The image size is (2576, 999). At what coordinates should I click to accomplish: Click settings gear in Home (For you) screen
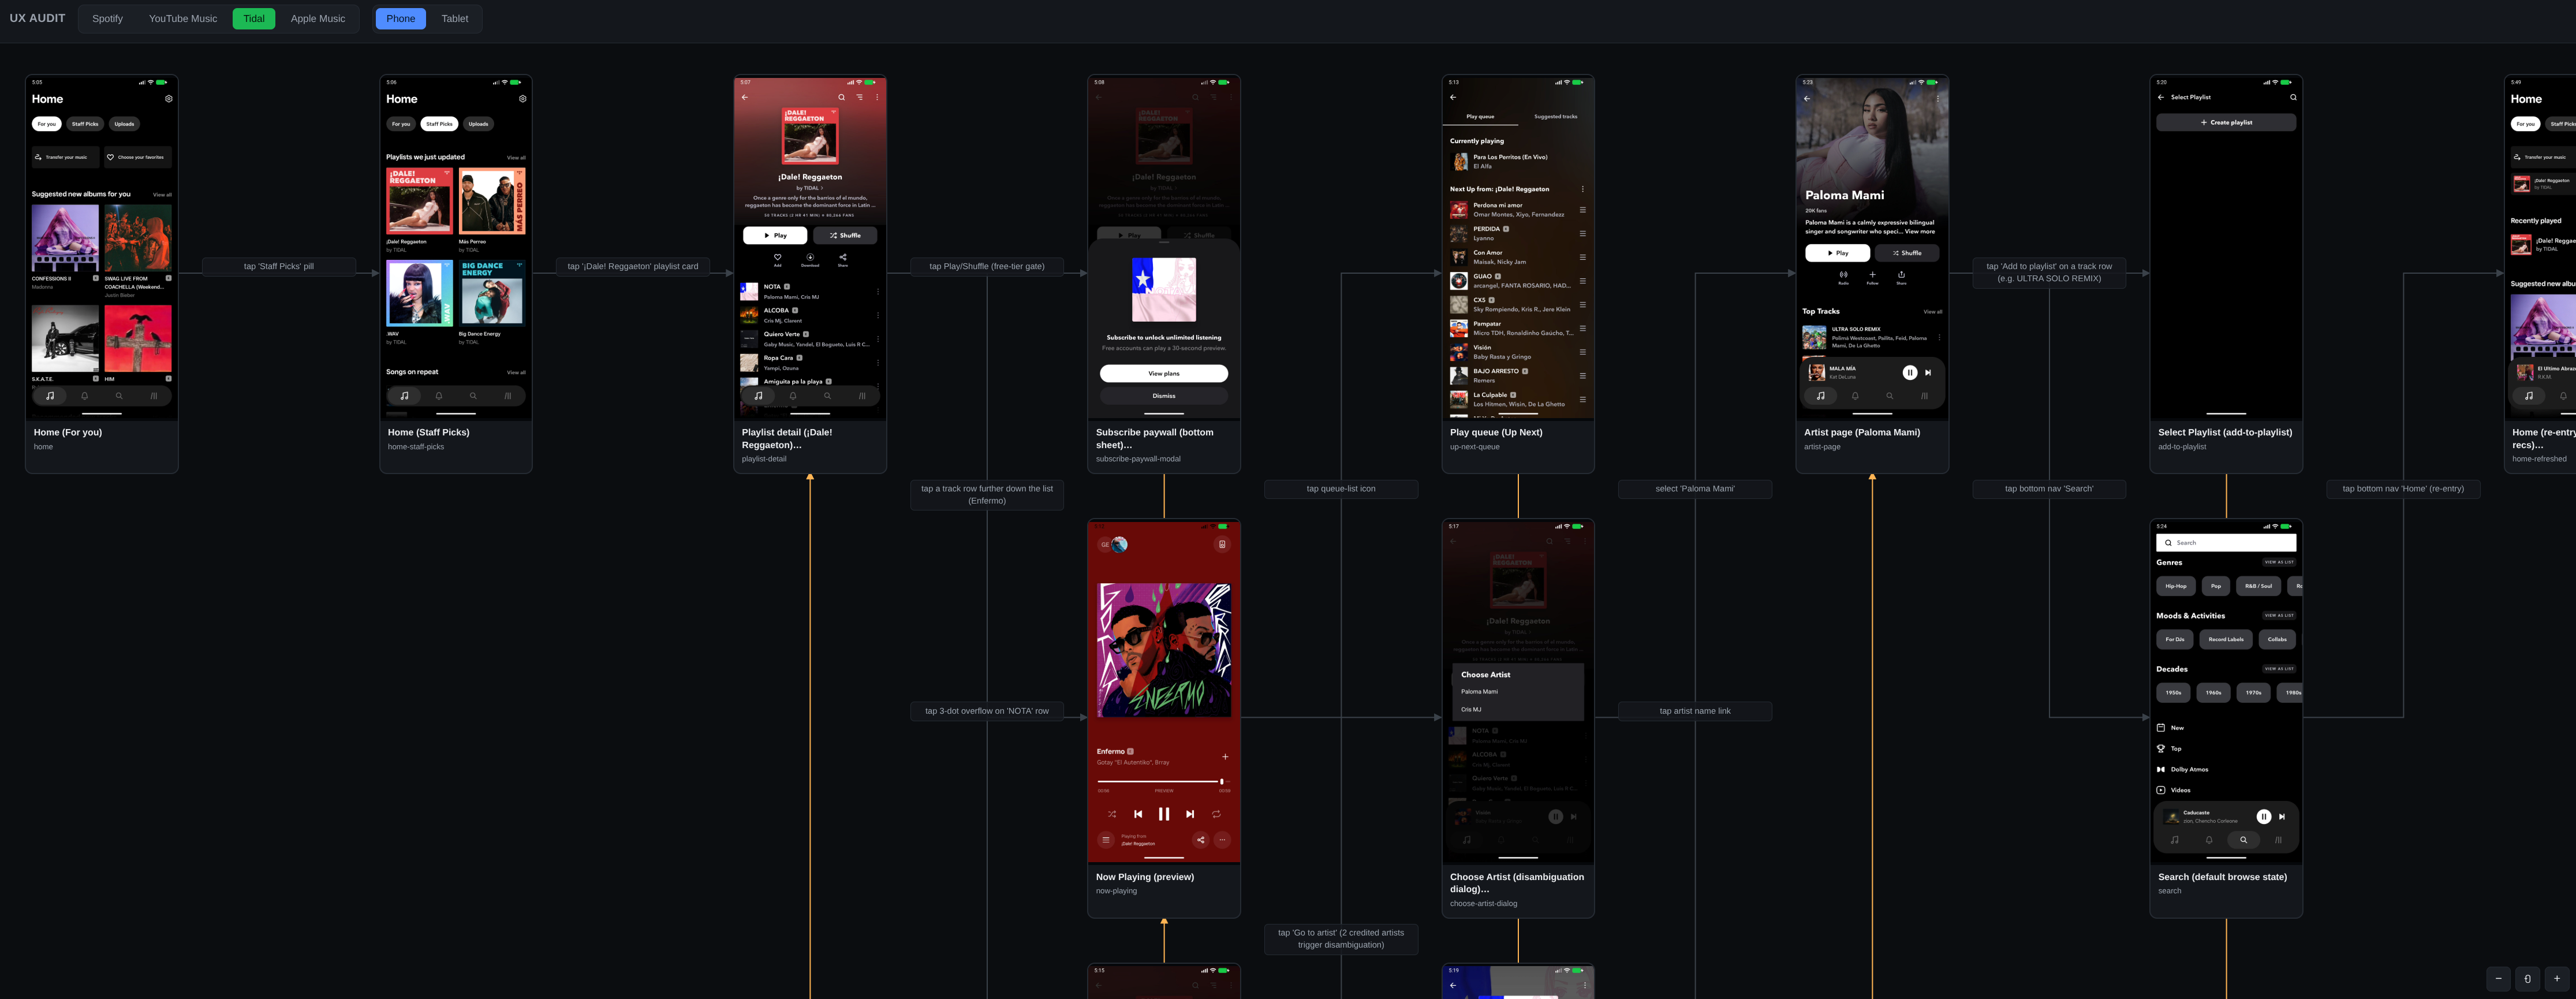169,99
